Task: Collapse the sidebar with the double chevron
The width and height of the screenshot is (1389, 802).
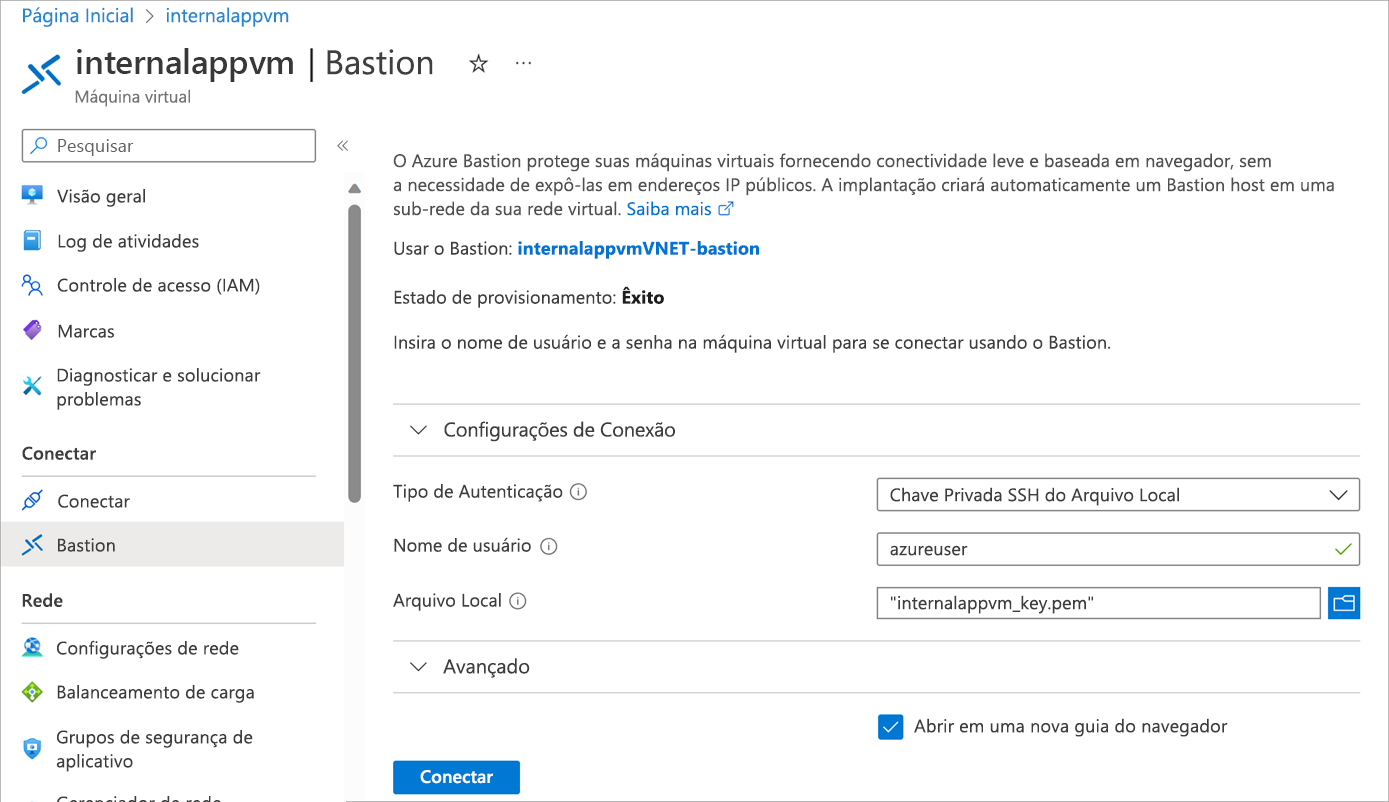Action: [342, 146]
